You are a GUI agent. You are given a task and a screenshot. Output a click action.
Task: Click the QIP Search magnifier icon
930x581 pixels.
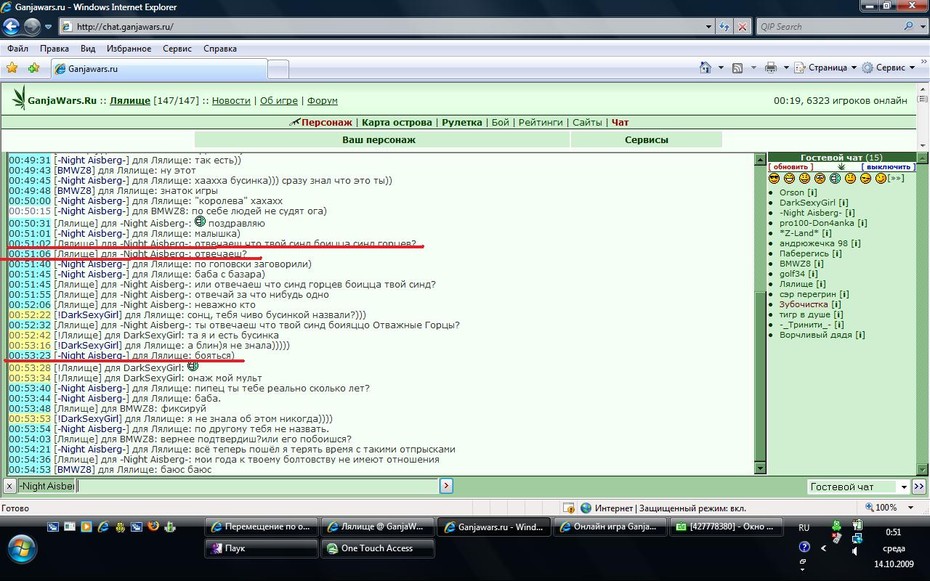click(x=909, y=27)
